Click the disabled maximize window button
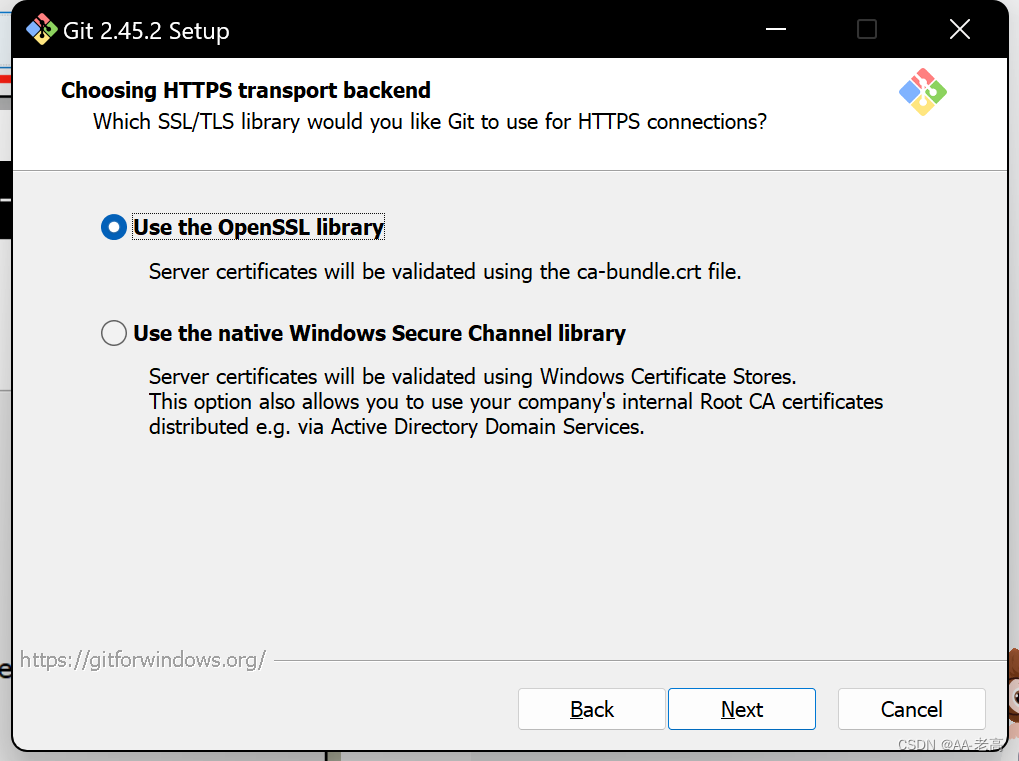The height and width of the screenshot is (761, 1019). click(867, 29)
